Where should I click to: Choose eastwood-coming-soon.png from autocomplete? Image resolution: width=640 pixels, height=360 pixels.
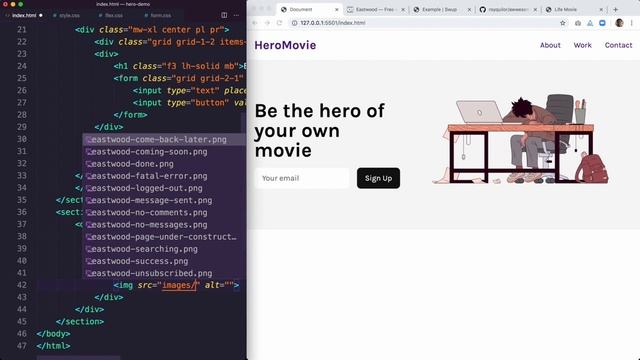tap(164, 152)
